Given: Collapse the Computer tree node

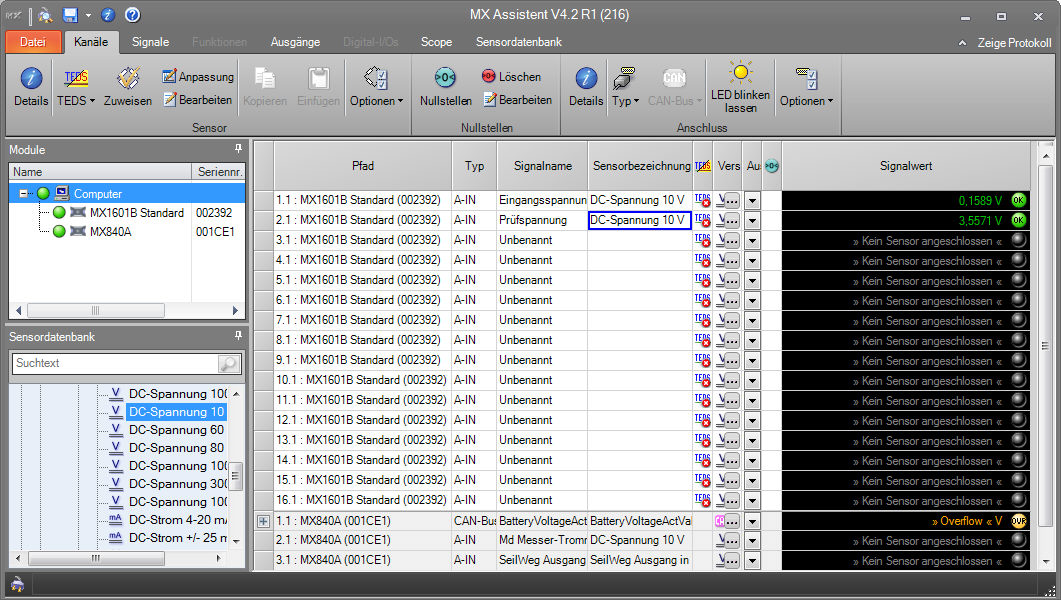Looking at the screenshot, I should [24, 193].
